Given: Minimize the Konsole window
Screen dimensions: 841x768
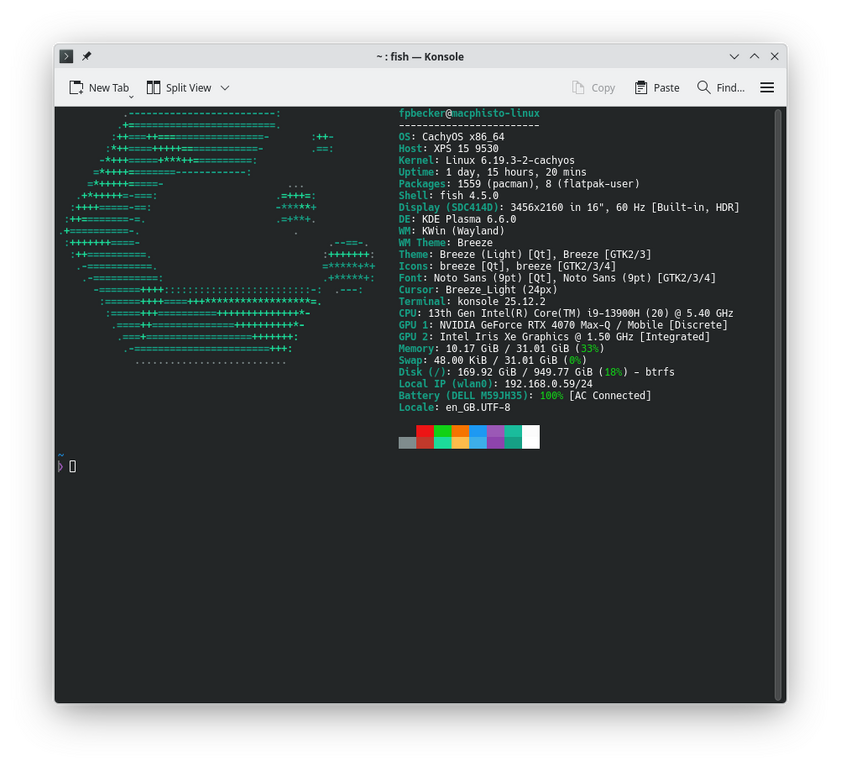Looking at the screenshot, I should (x=734, y=56).
